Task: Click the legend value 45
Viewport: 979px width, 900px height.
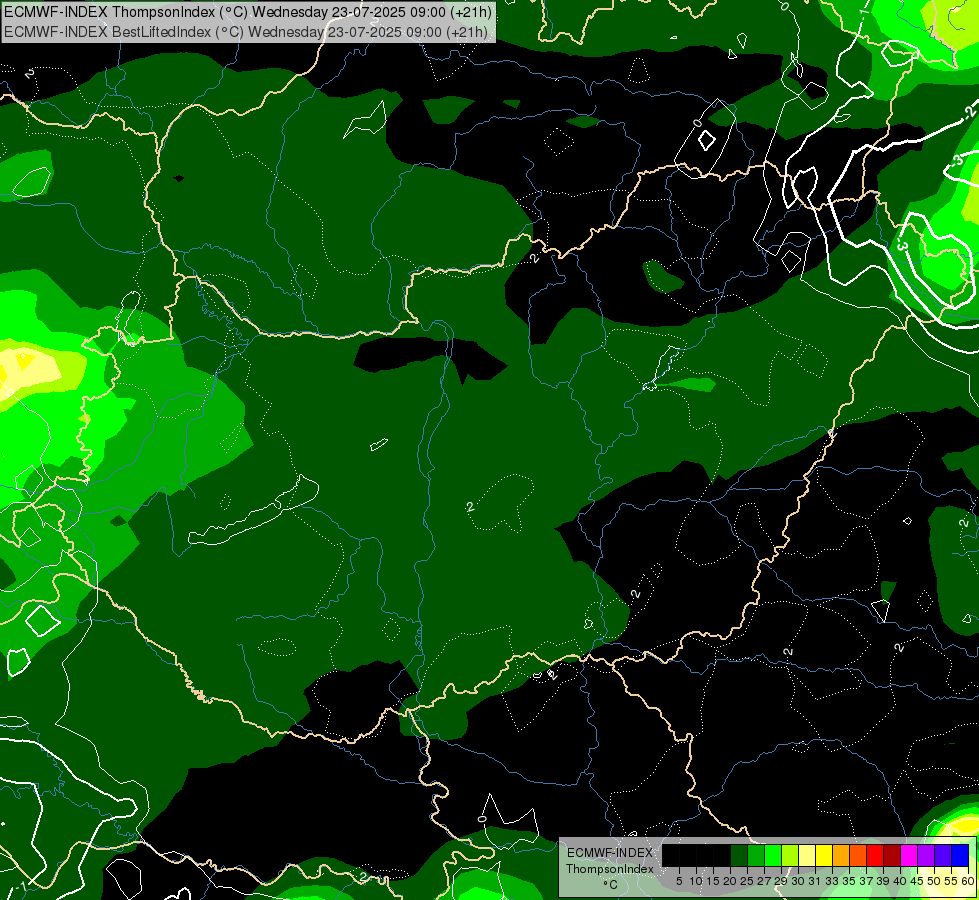Action: (x=917, y=881)
